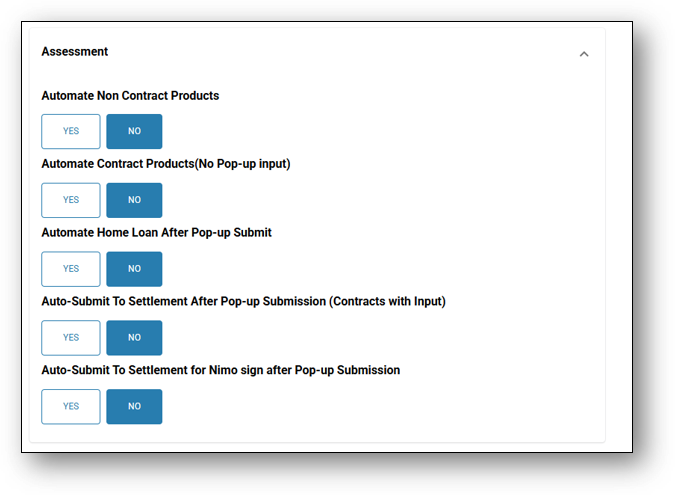Click the Automate Contract Products label text
The height and width of the screenshot is (495, 675).
coord(117,164)
